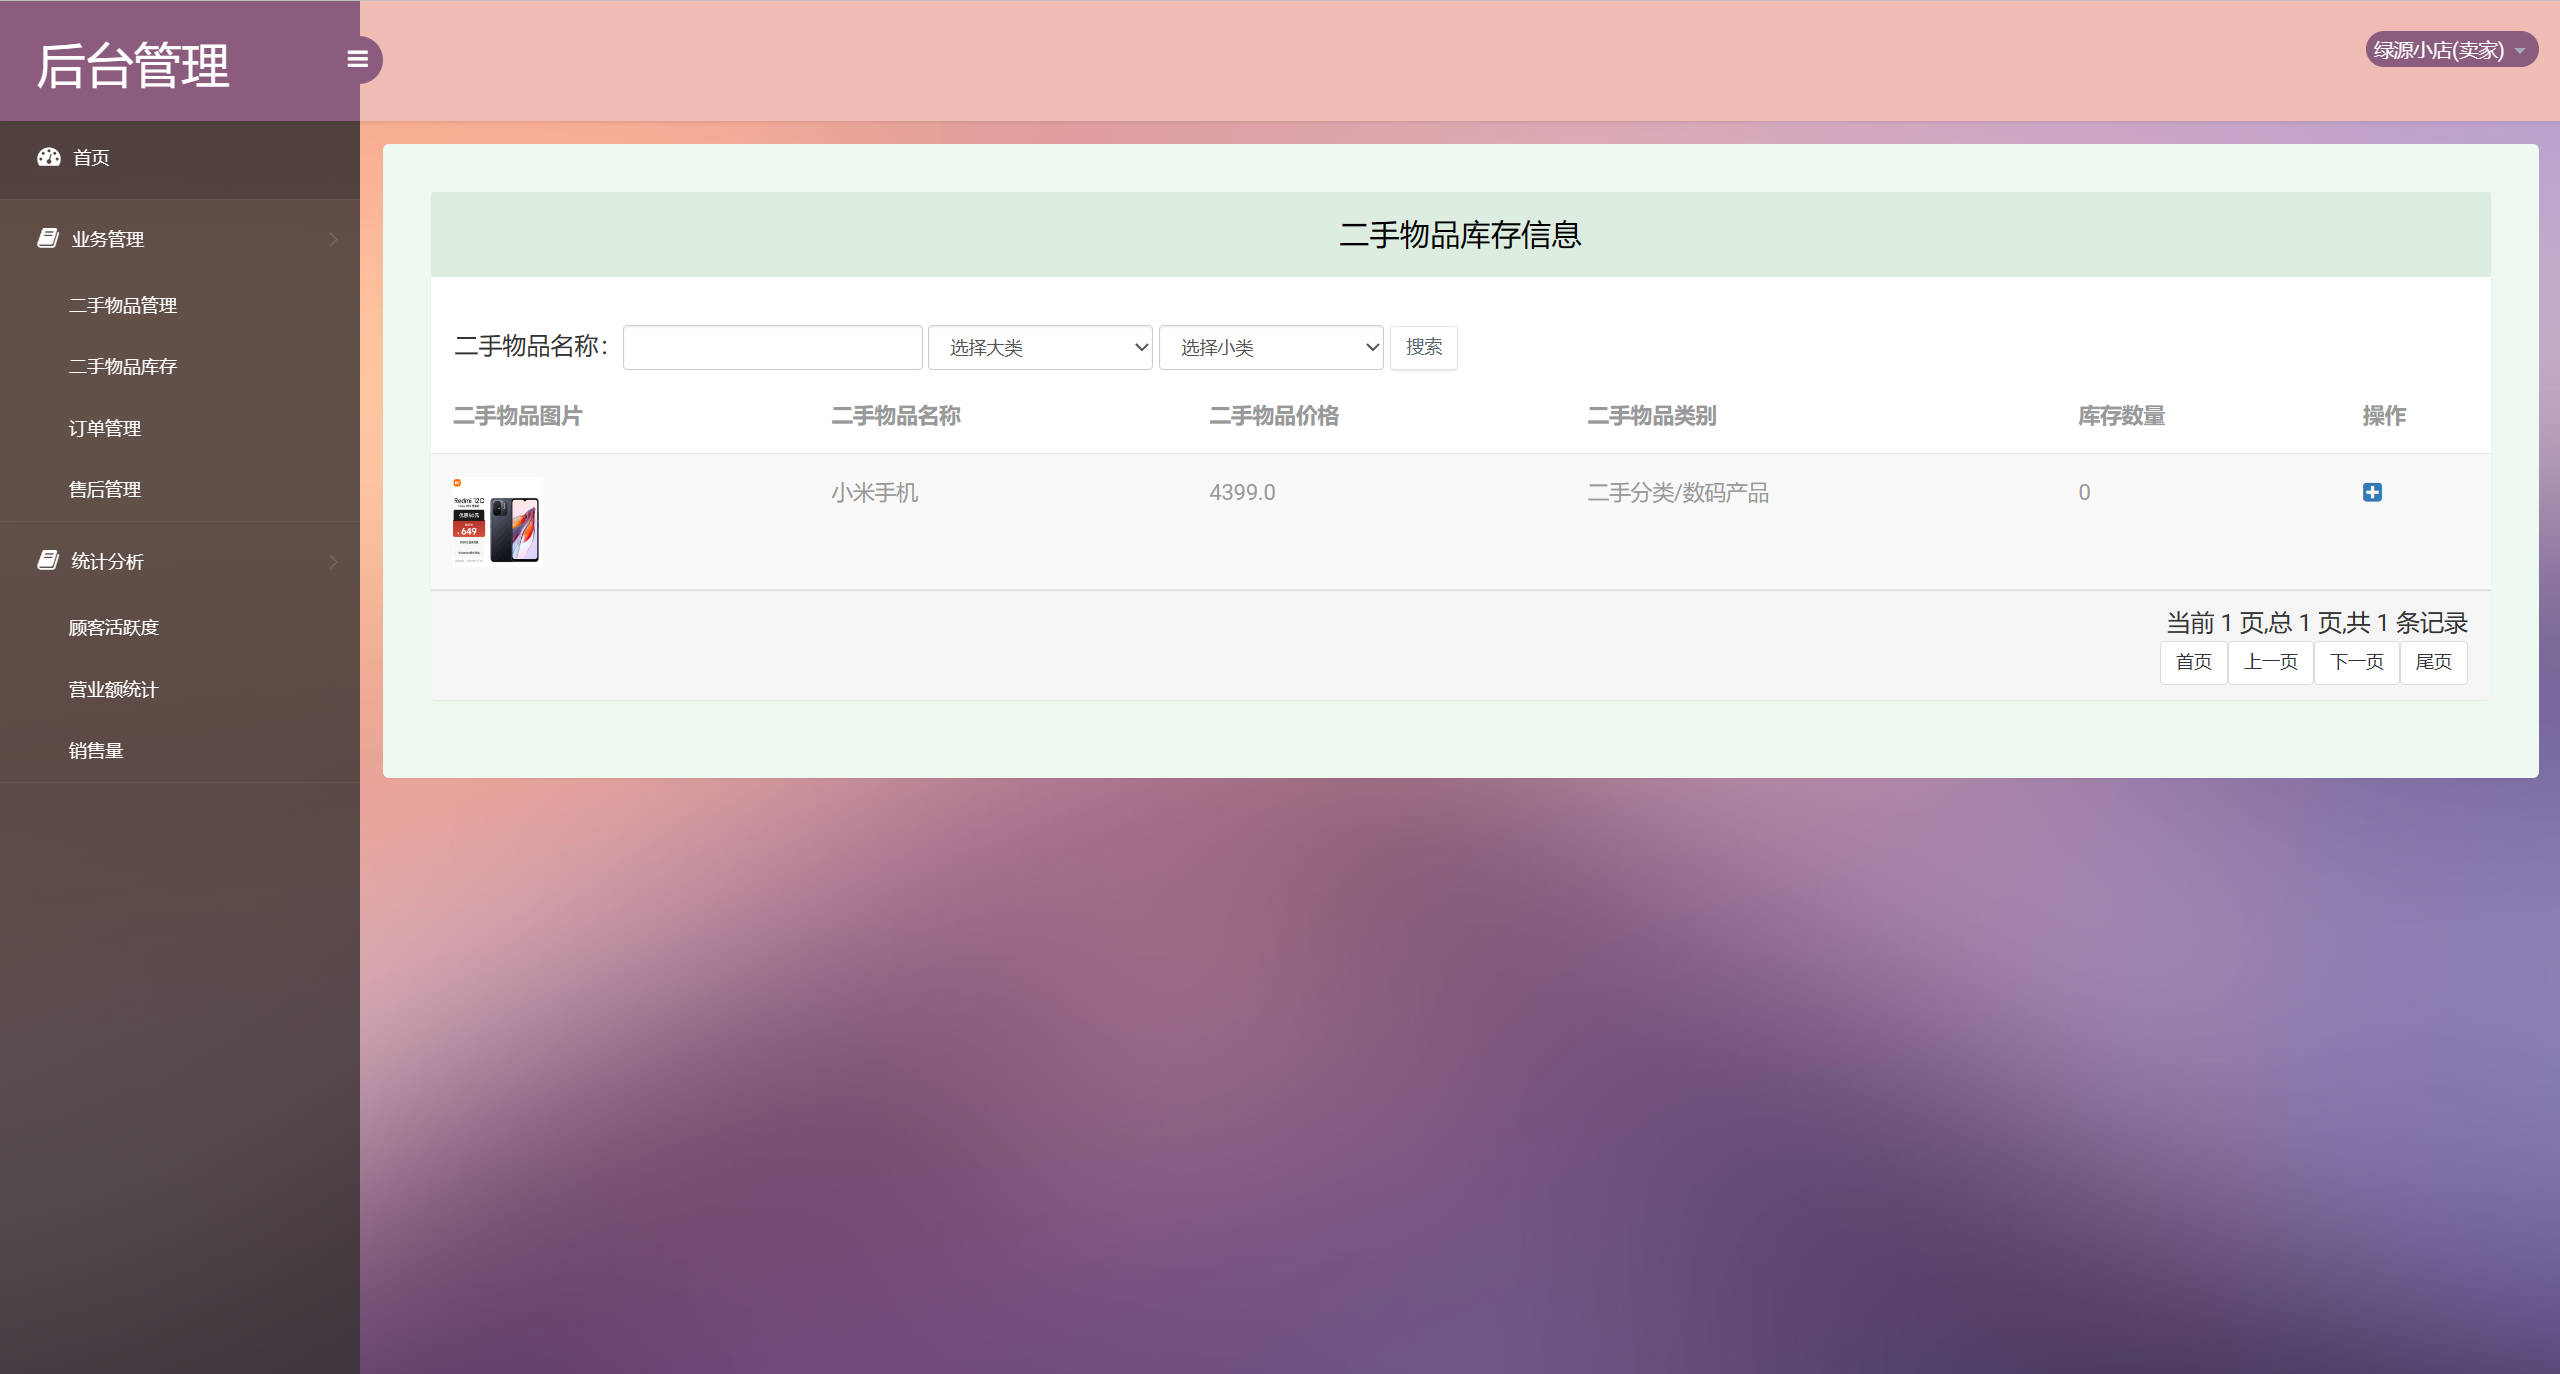
Task: Open the 选择大类 dropdown
Action: [x=1039, y=347]
